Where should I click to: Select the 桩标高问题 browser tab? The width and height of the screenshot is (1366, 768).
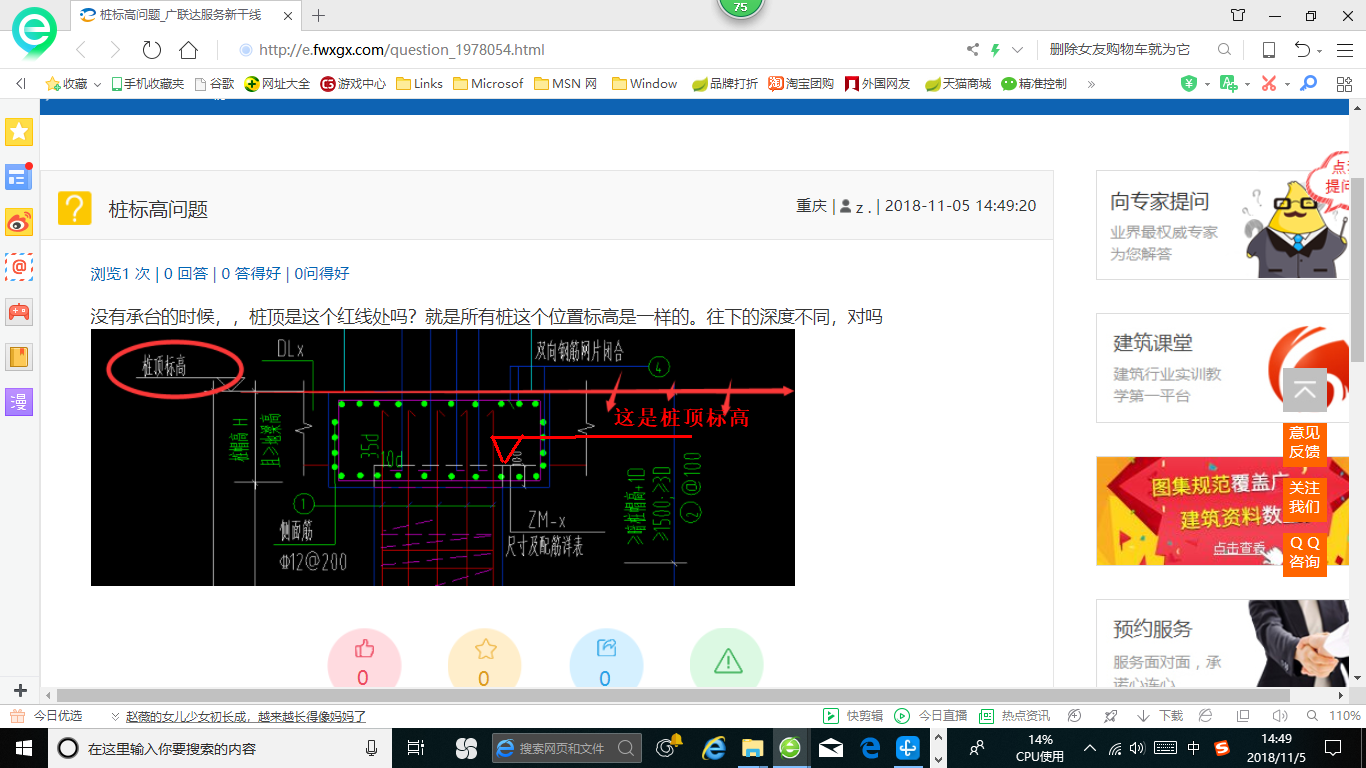pyautogui.click(x=185, y=15)
